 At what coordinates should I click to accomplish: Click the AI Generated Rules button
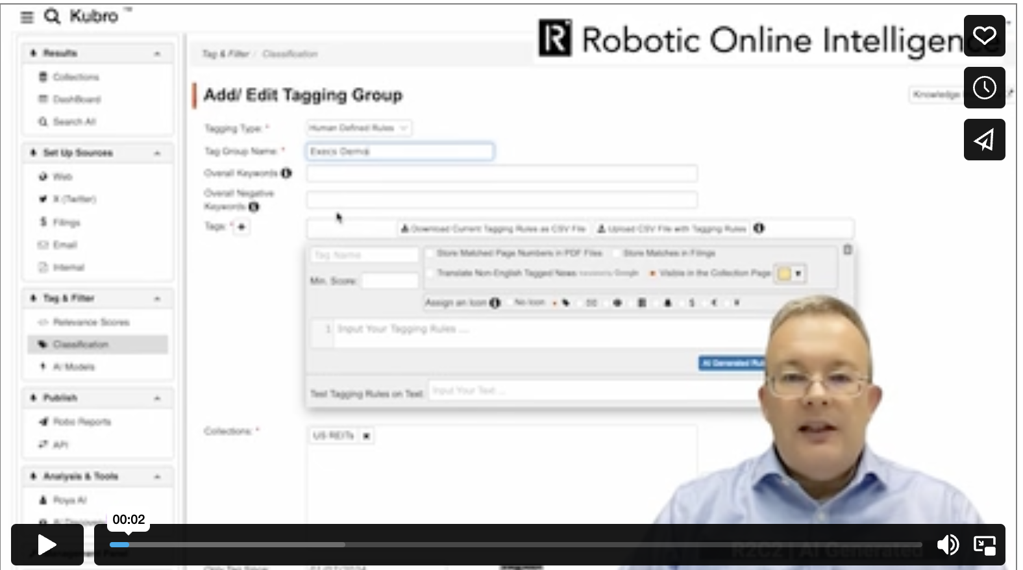(732, 363)
